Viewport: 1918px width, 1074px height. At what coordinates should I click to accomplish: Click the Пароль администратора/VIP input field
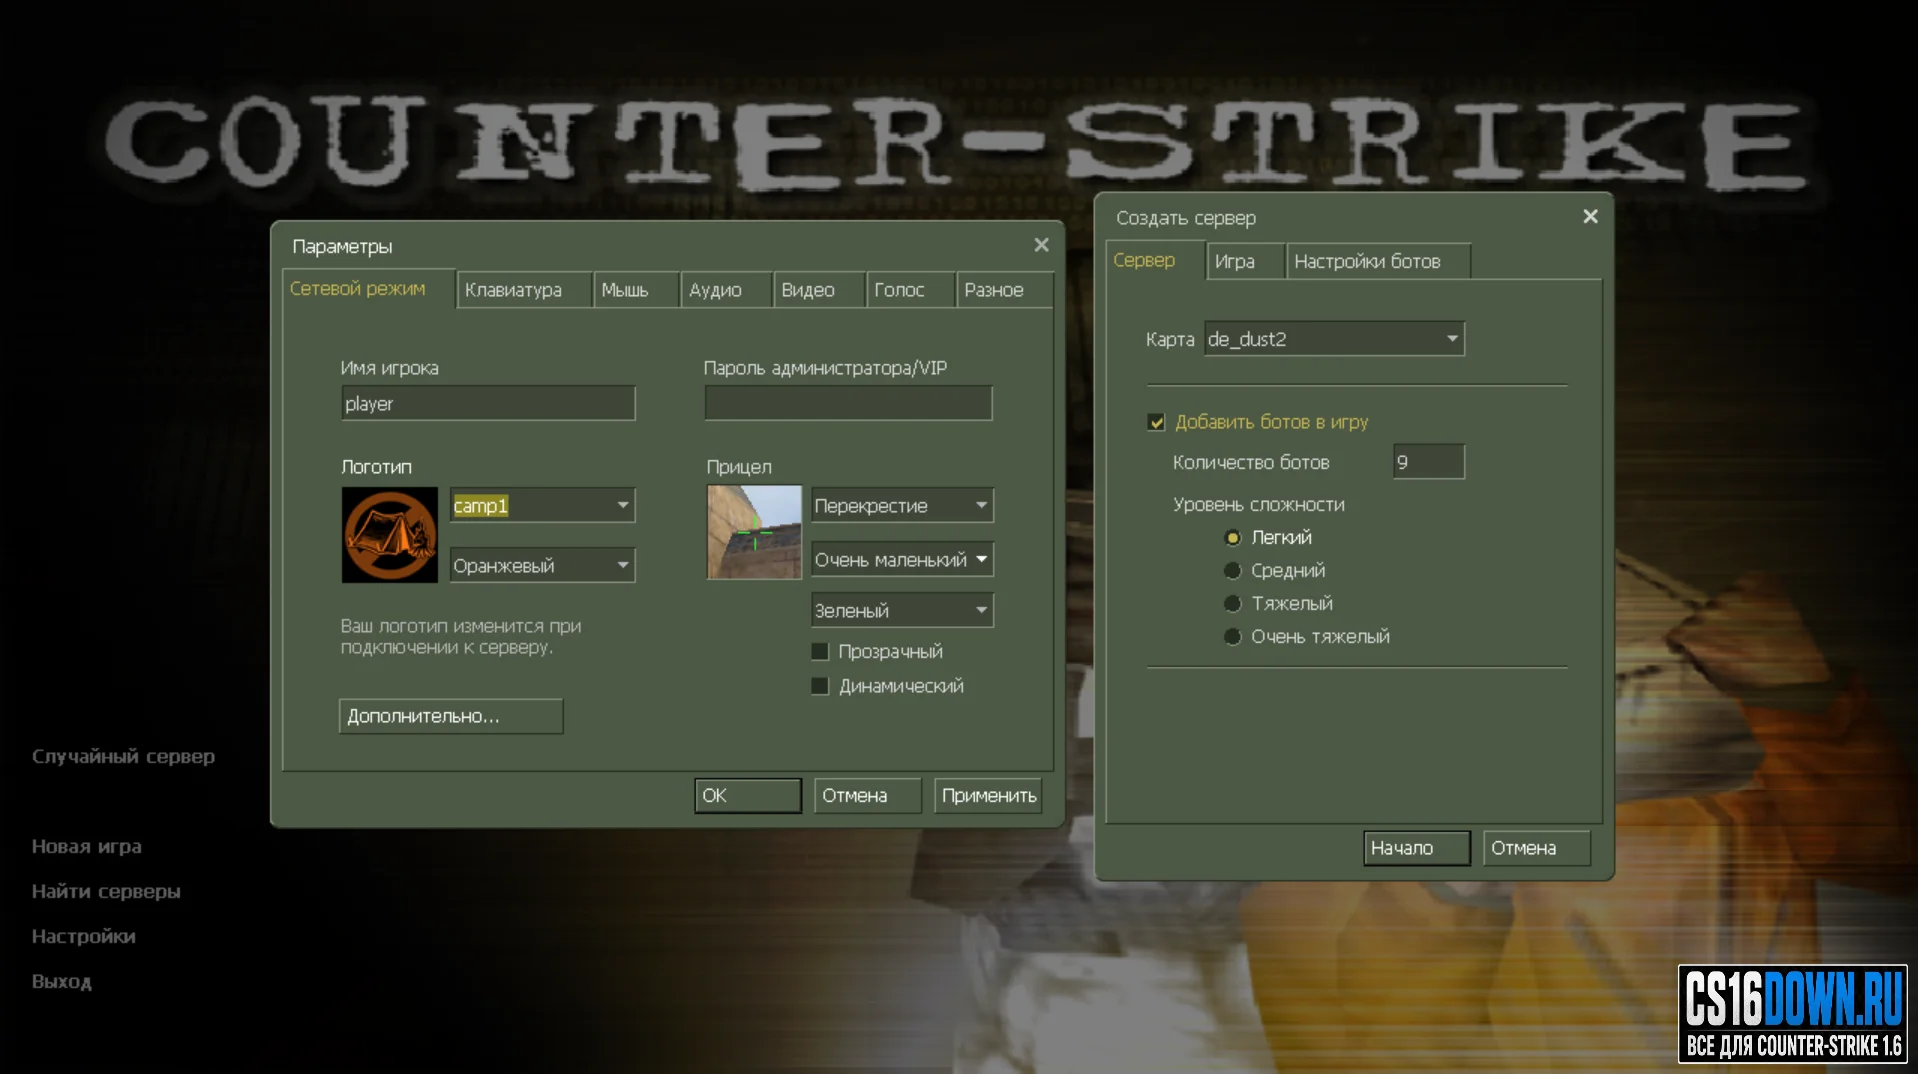[x=848, y=403]
